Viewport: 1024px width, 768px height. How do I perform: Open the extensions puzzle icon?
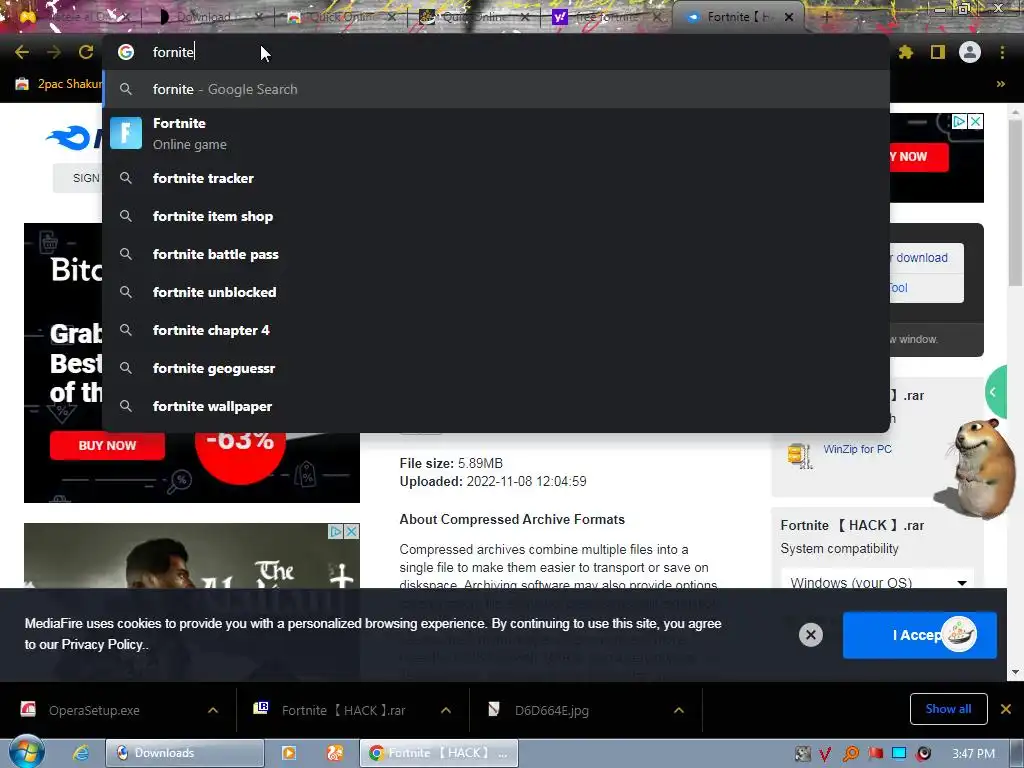[x=905, y=52]
